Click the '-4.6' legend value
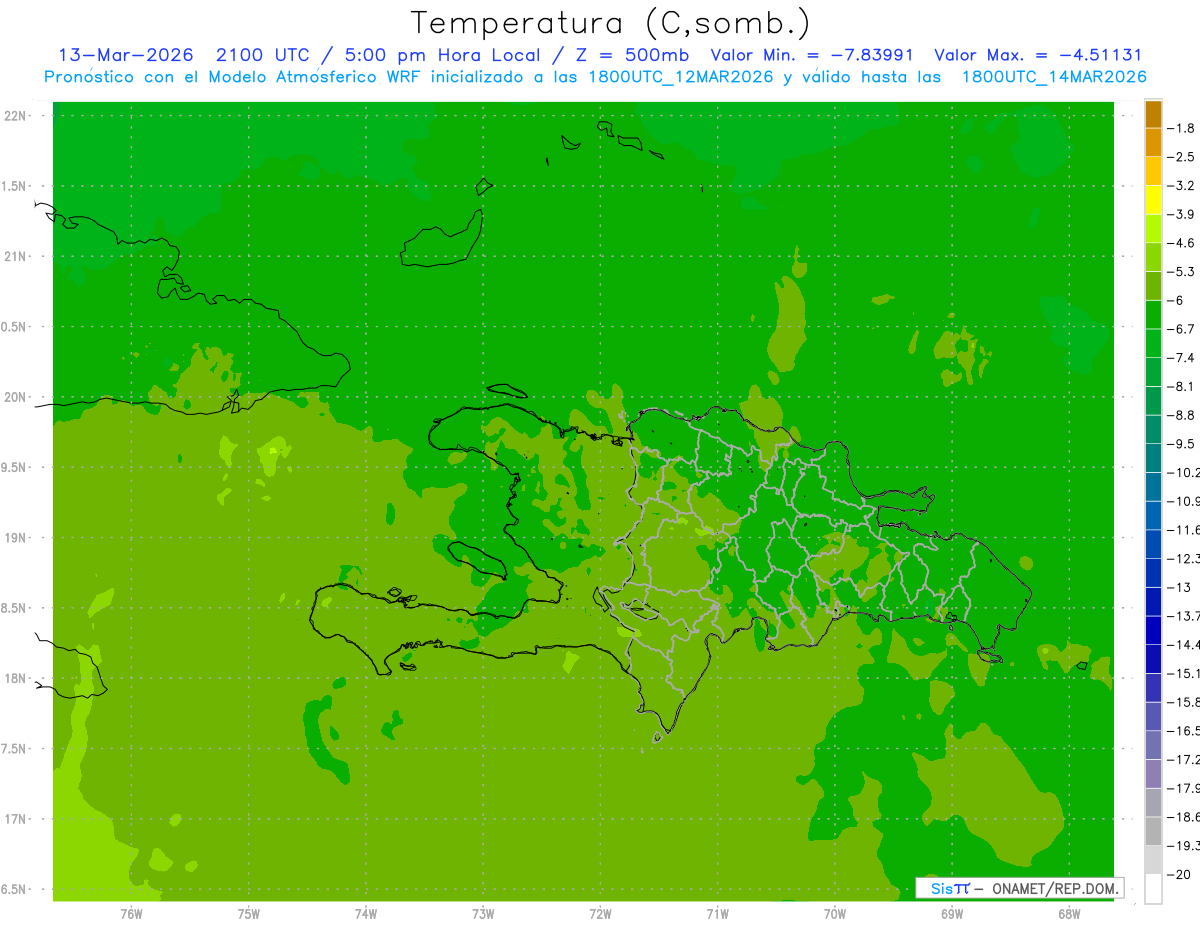This screenshot has height=927, width=1200. coord(1181,243)
